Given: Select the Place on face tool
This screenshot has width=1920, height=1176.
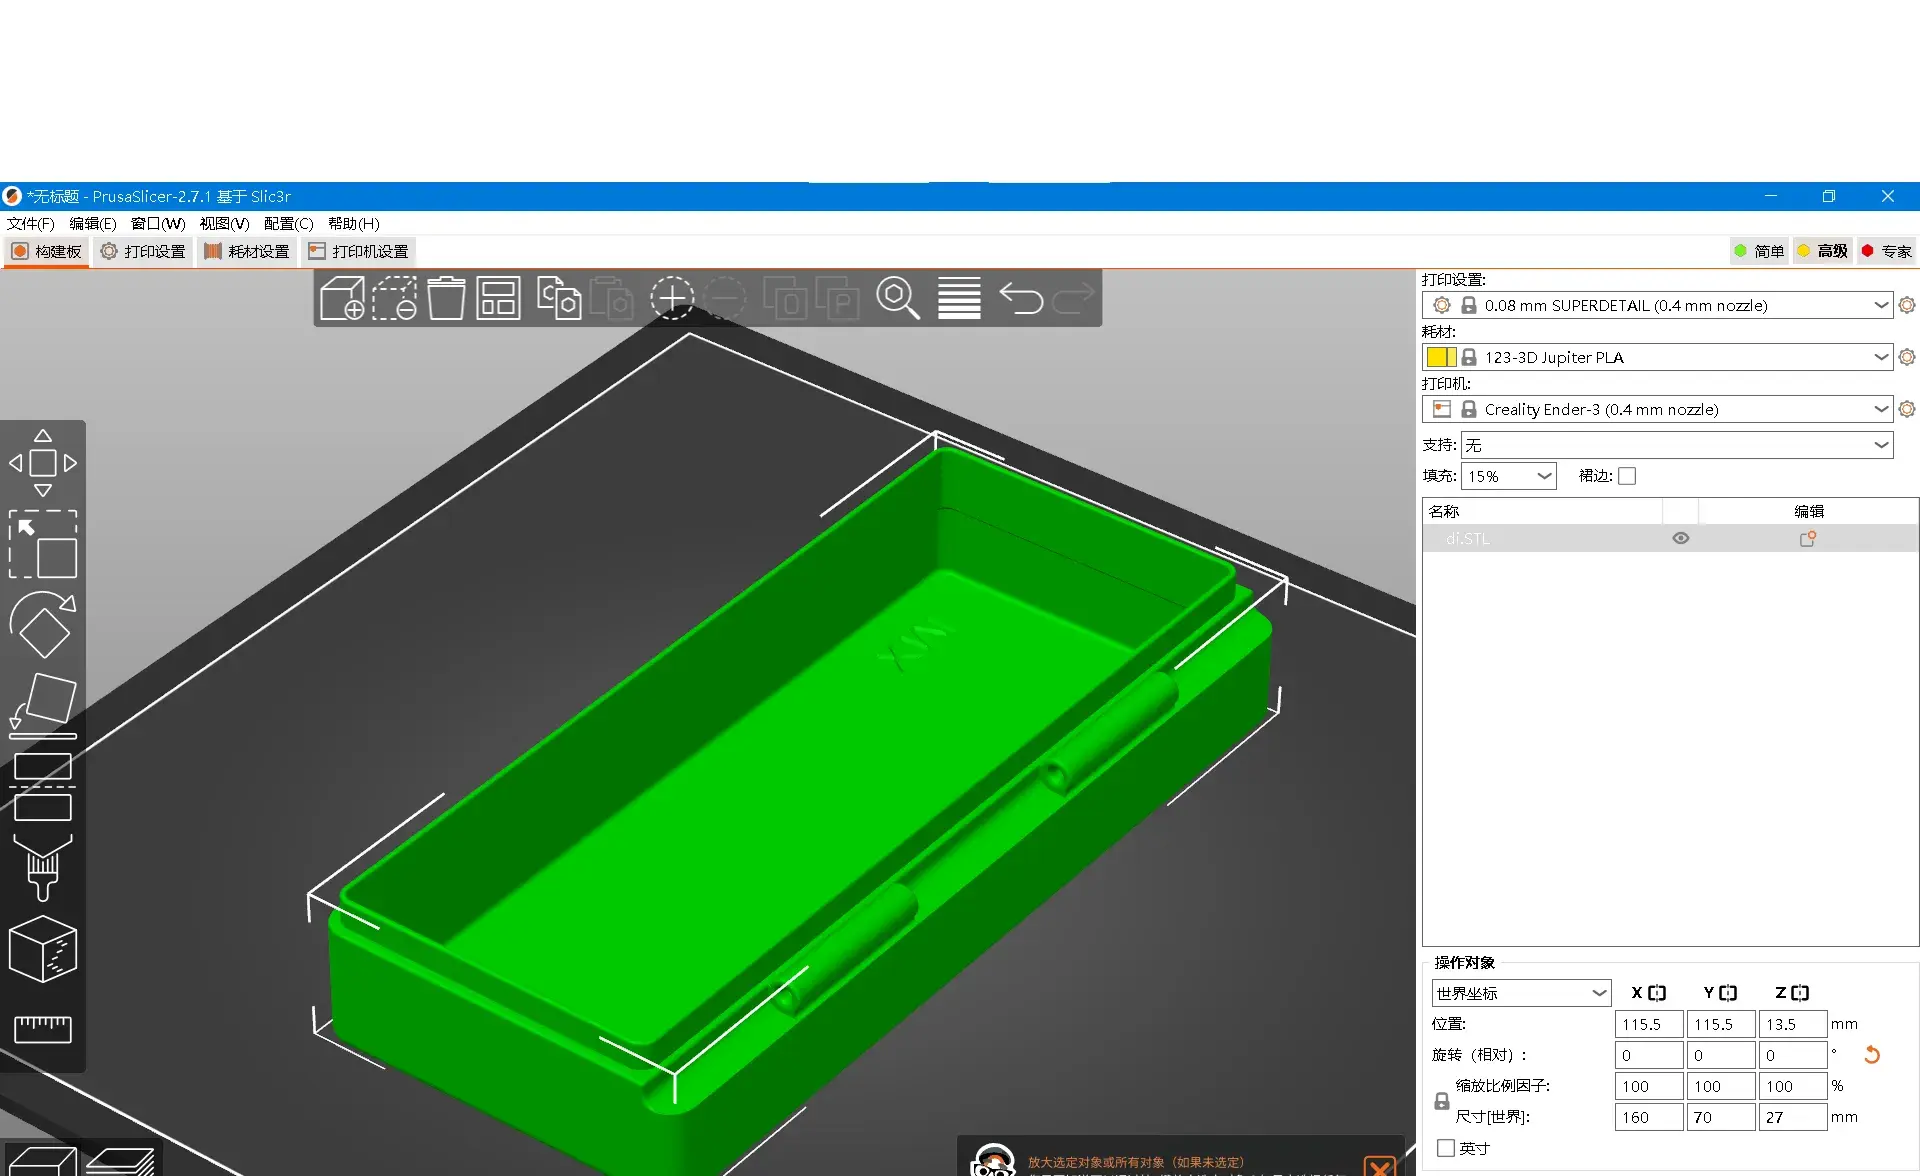Looking at the screenshot, I should pyautogui.click(x=43, y=705).
